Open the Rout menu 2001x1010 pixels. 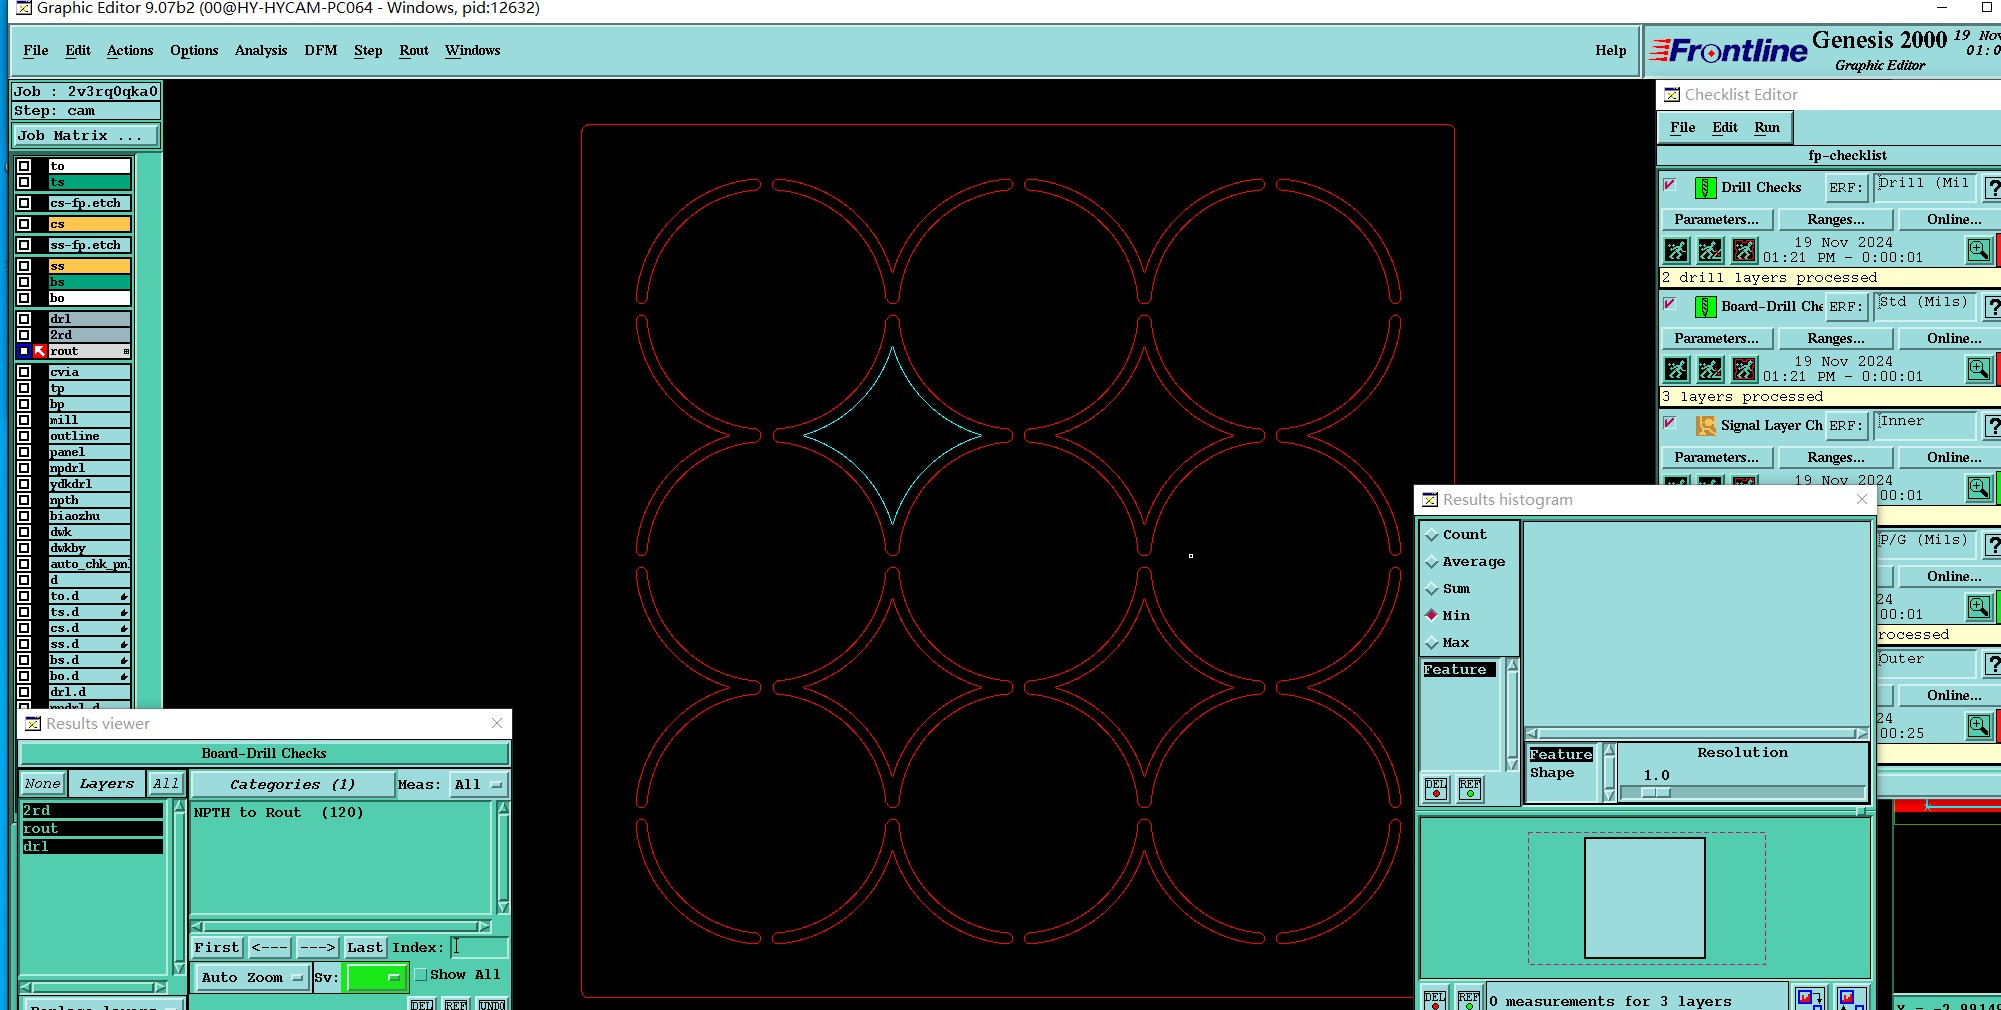tap(414, 50)
